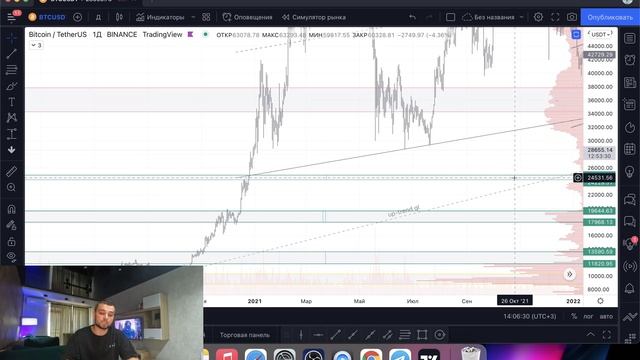
Task: Undo the last chart action
Action: coord(412,17)
